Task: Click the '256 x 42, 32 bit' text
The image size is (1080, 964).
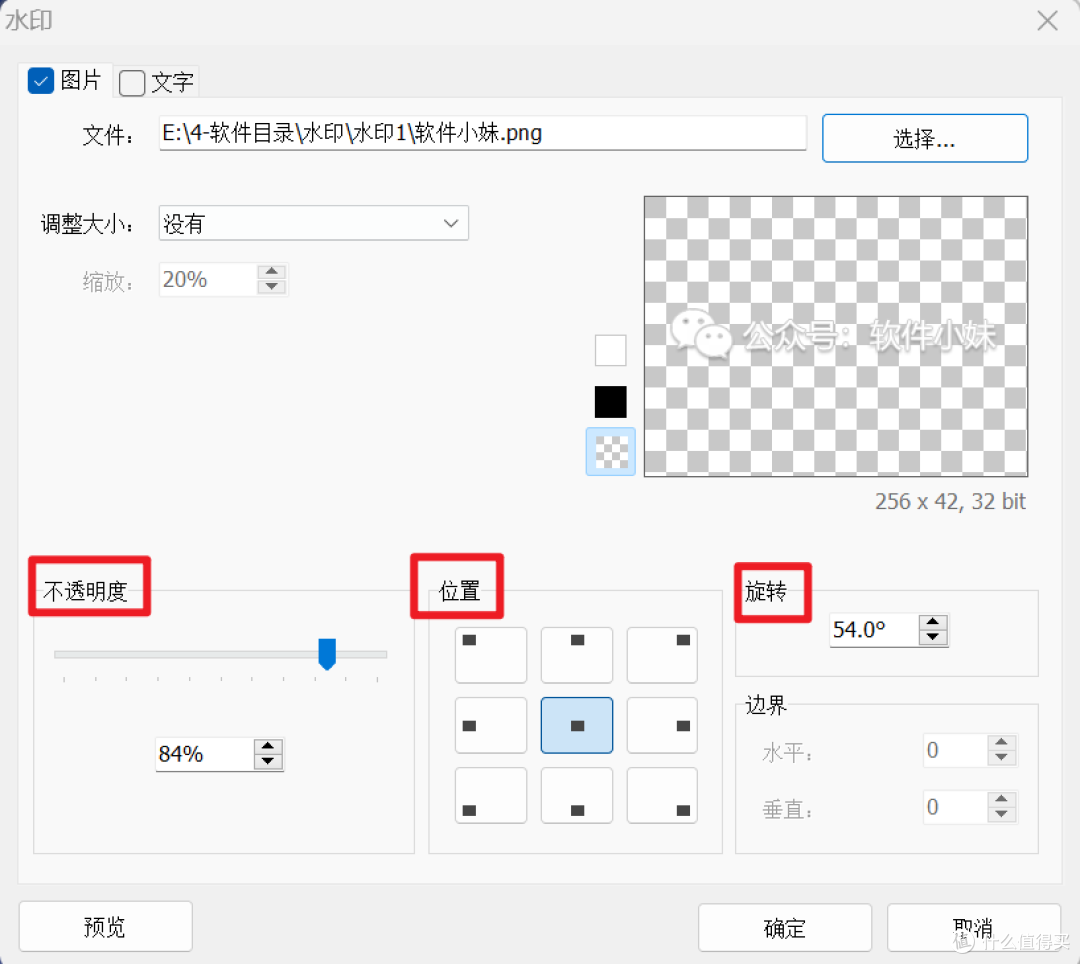Action: coord(950,501)
